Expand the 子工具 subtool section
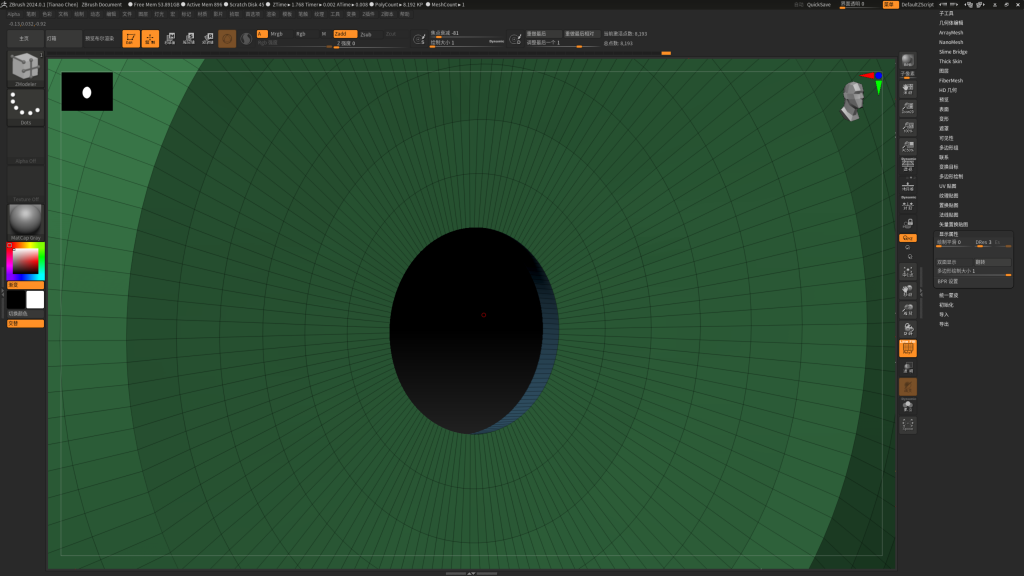 pos(946,13)
